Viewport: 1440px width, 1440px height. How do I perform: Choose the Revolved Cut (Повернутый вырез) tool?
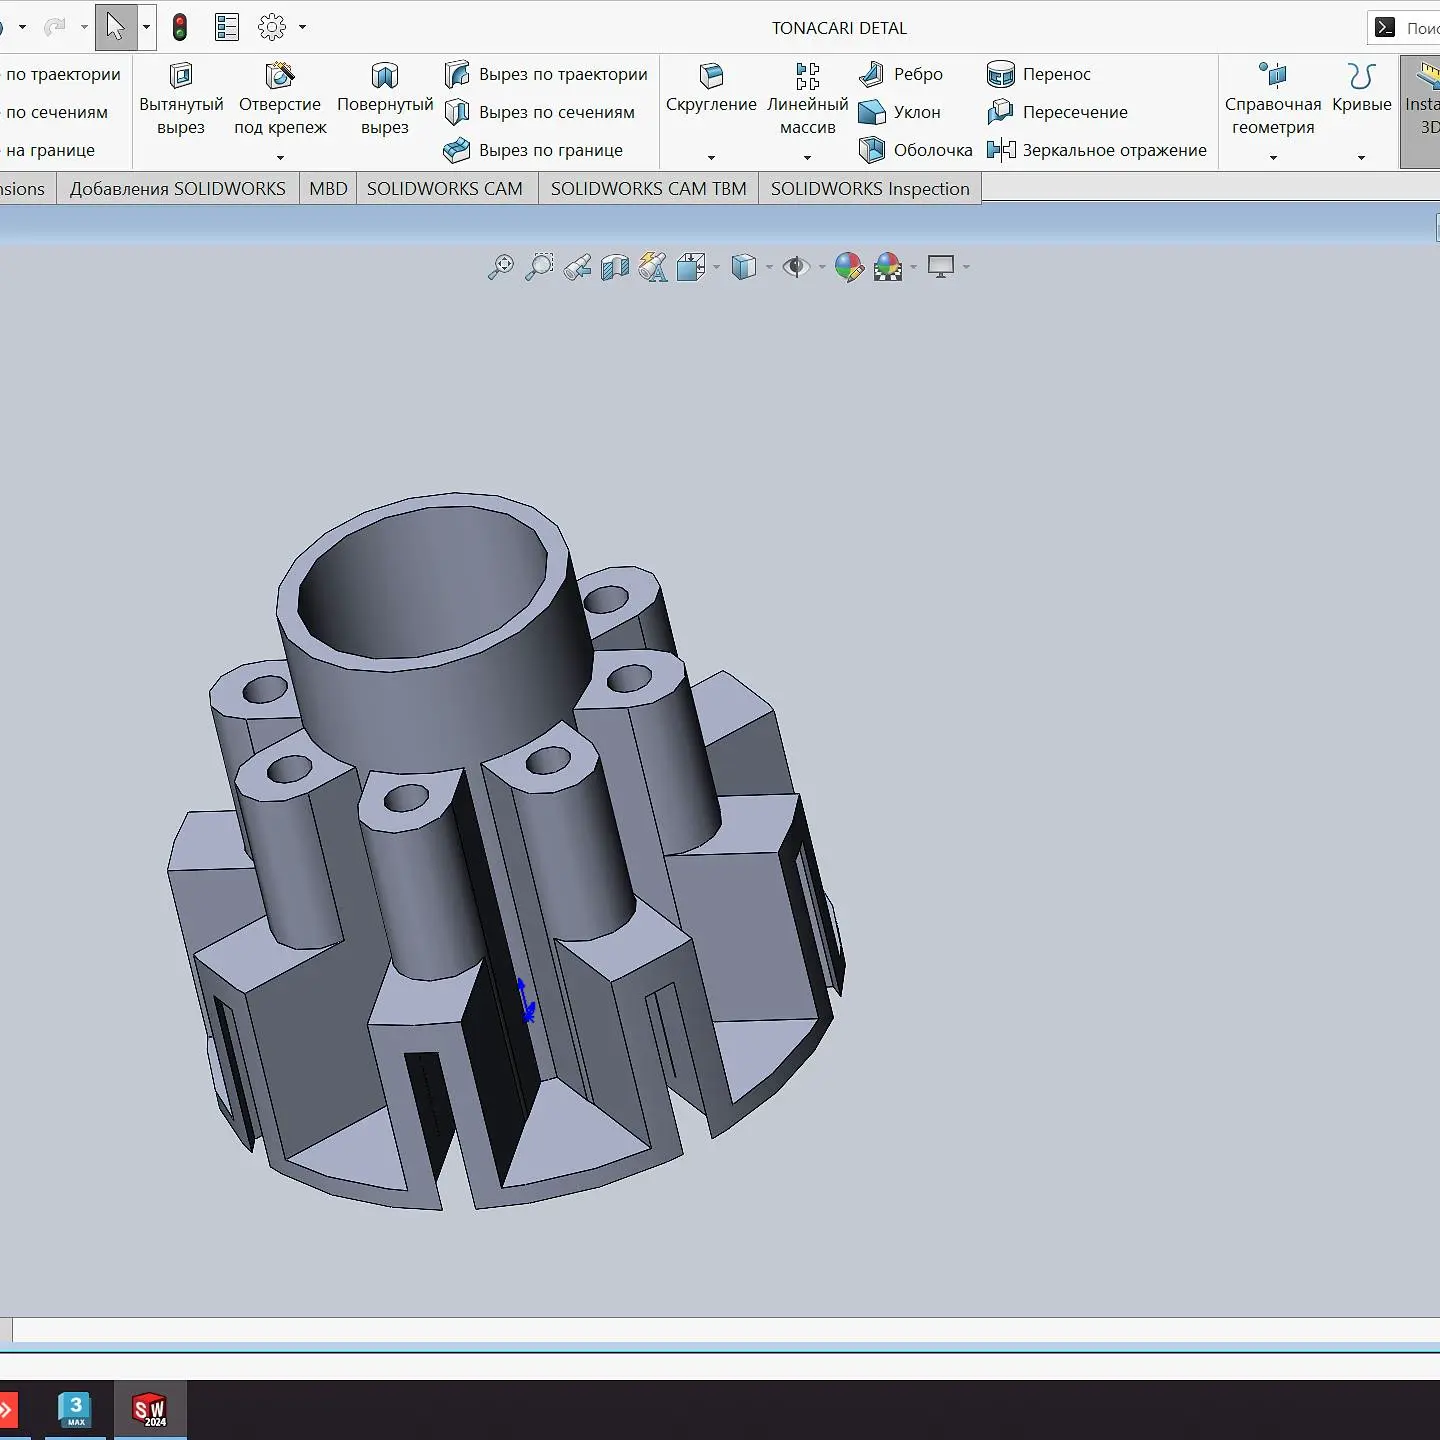(385, 100)
